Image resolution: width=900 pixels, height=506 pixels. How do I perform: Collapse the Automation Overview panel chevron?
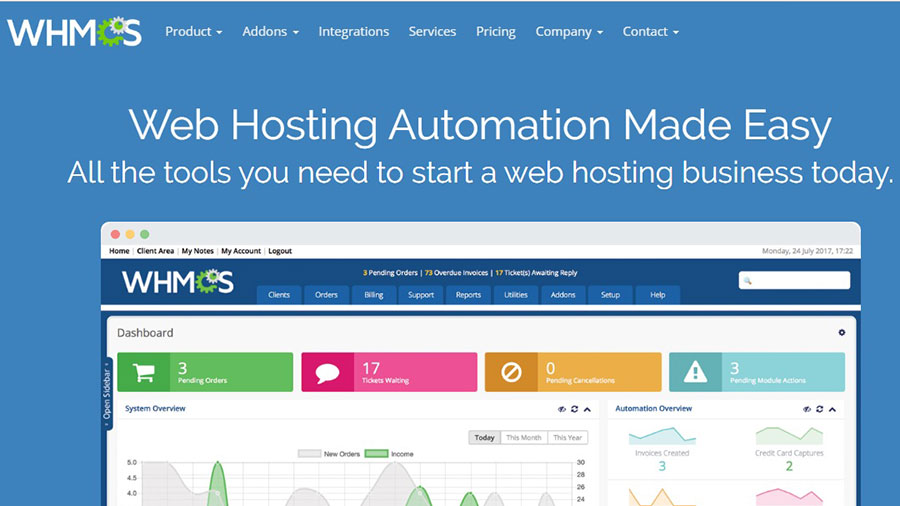click(832, 409)
